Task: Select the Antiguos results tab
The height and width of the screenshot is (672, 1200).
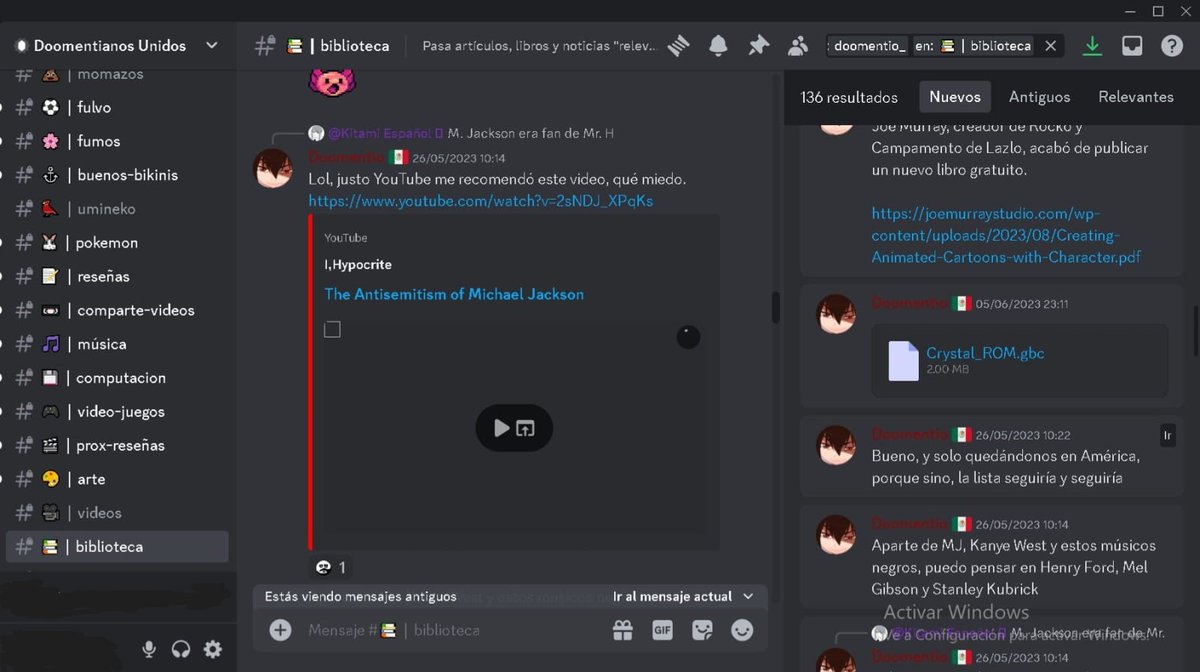Action: [1039, 97]
